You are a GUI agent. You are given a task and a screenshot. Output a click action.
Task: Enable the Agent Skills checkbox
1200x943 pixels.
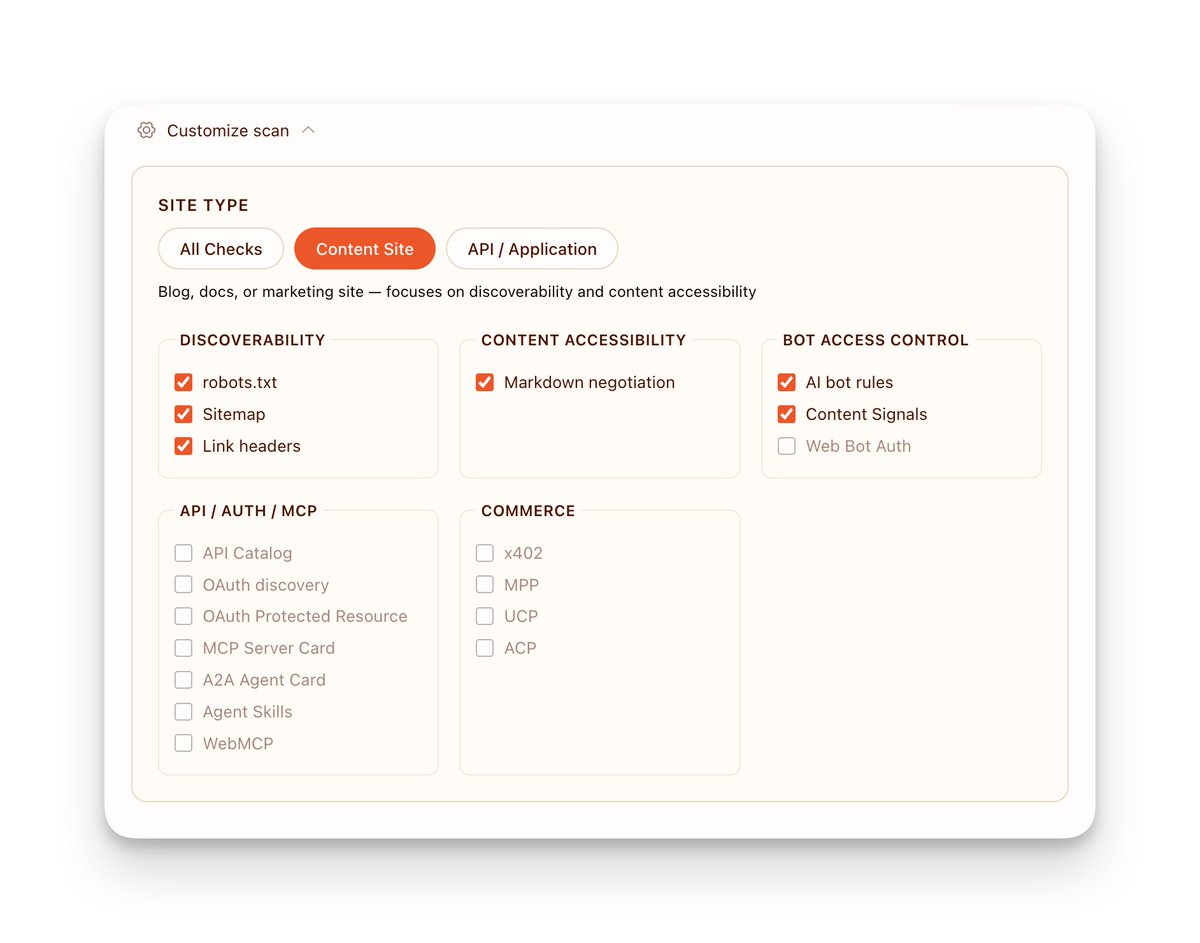(x=183, y=712)
